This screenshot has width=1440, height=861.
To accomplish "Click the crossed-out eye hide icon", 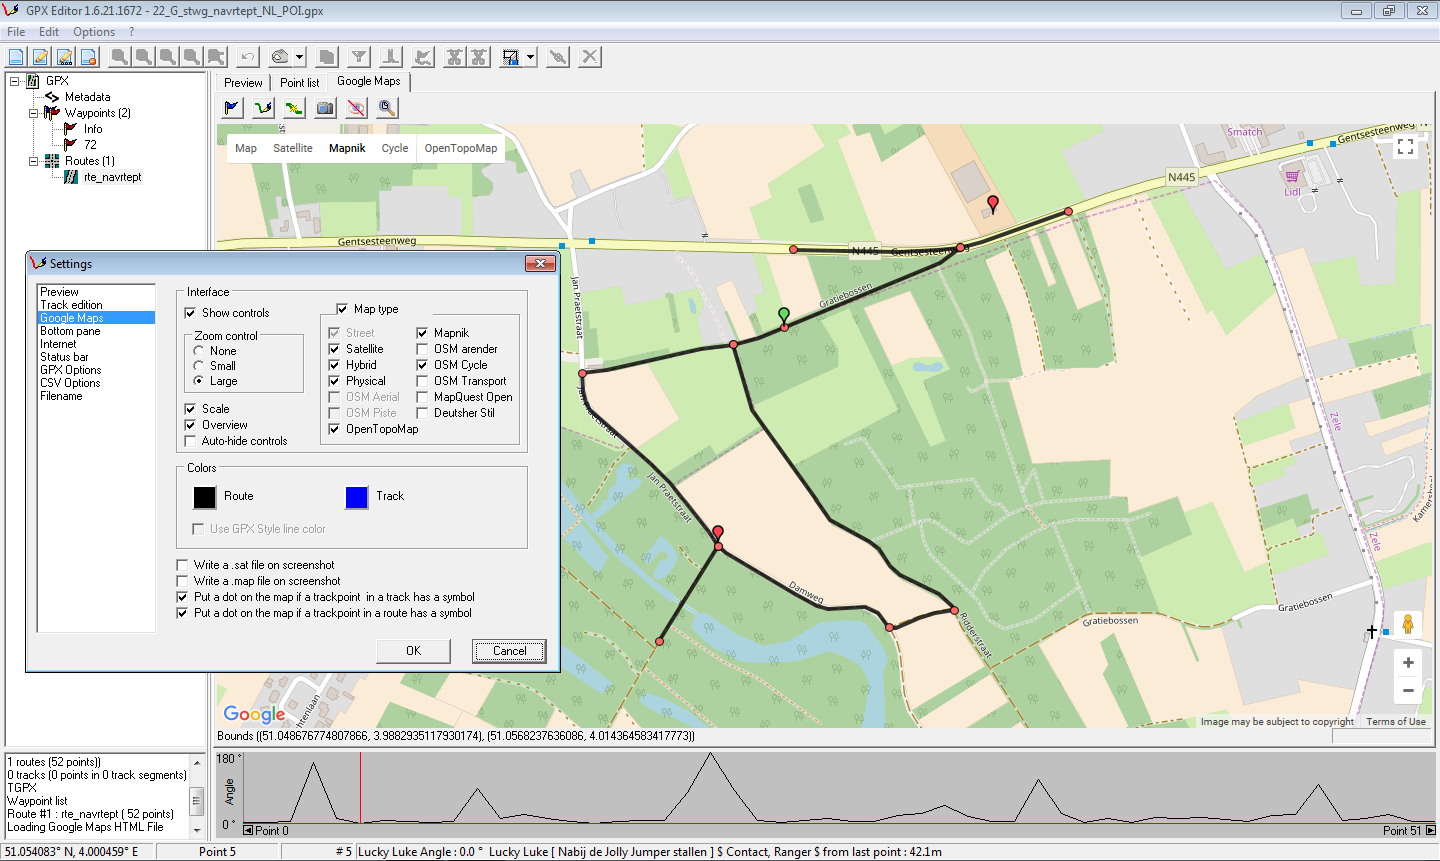I will [x=356, y=107].
